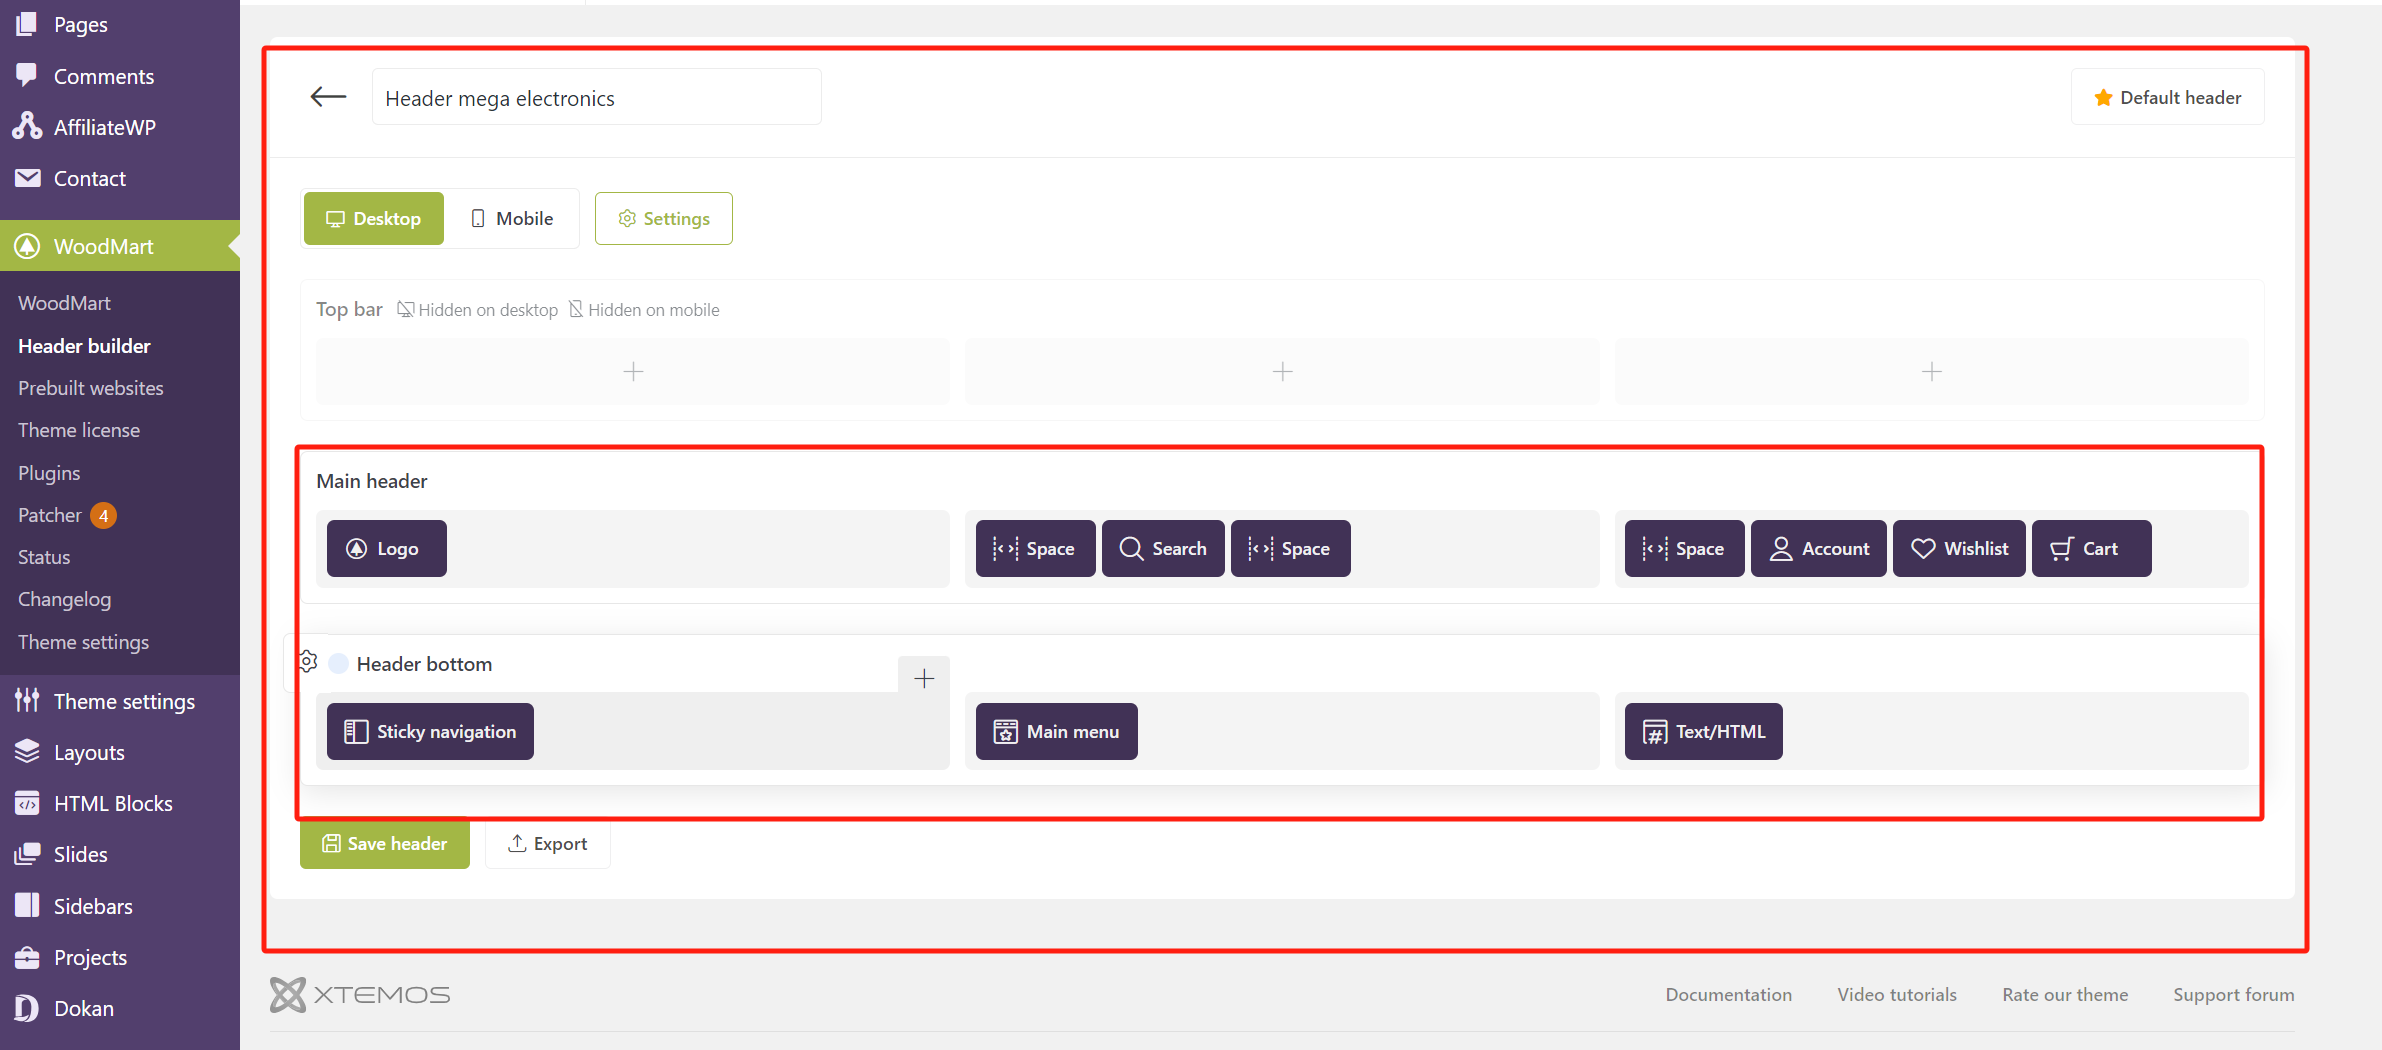2382x1050 pixels.
Task: Click the XTEMOS logo in the footer
Action: tap(360, 995)
